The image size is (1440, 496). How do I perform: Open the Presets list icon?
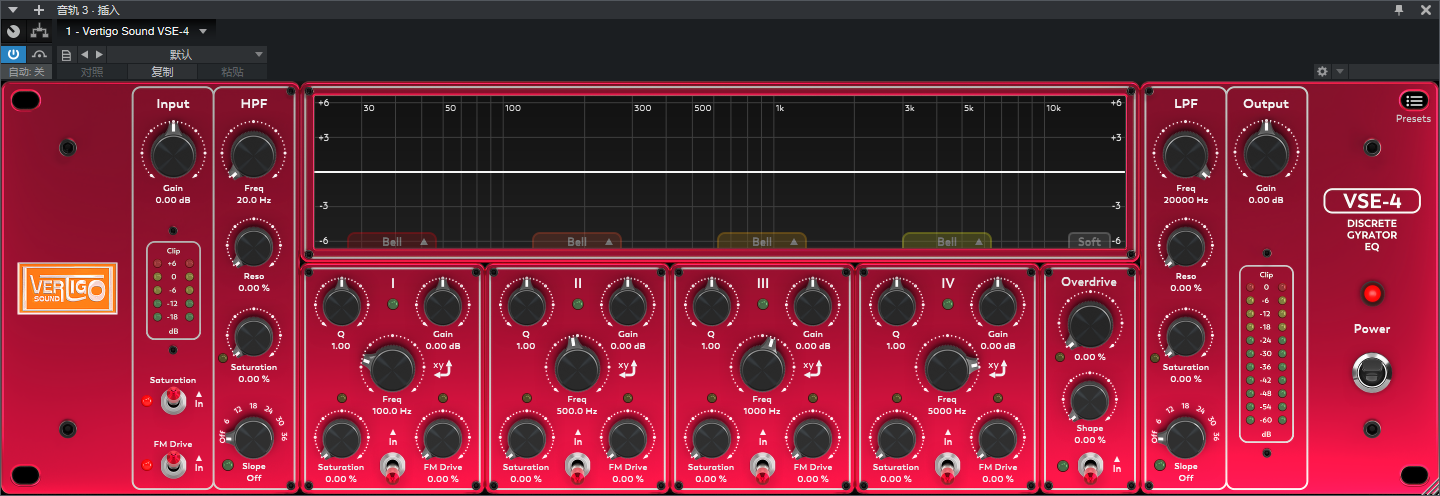coord(1413,101)
